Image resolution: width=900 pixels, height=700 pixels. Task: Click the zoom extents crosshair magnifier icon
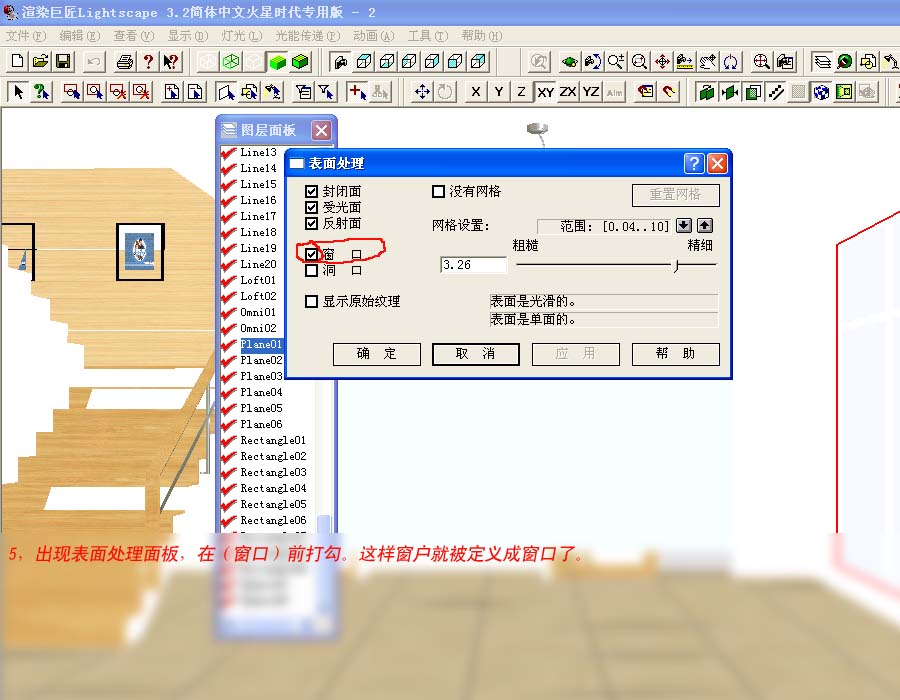click(761, 61)
